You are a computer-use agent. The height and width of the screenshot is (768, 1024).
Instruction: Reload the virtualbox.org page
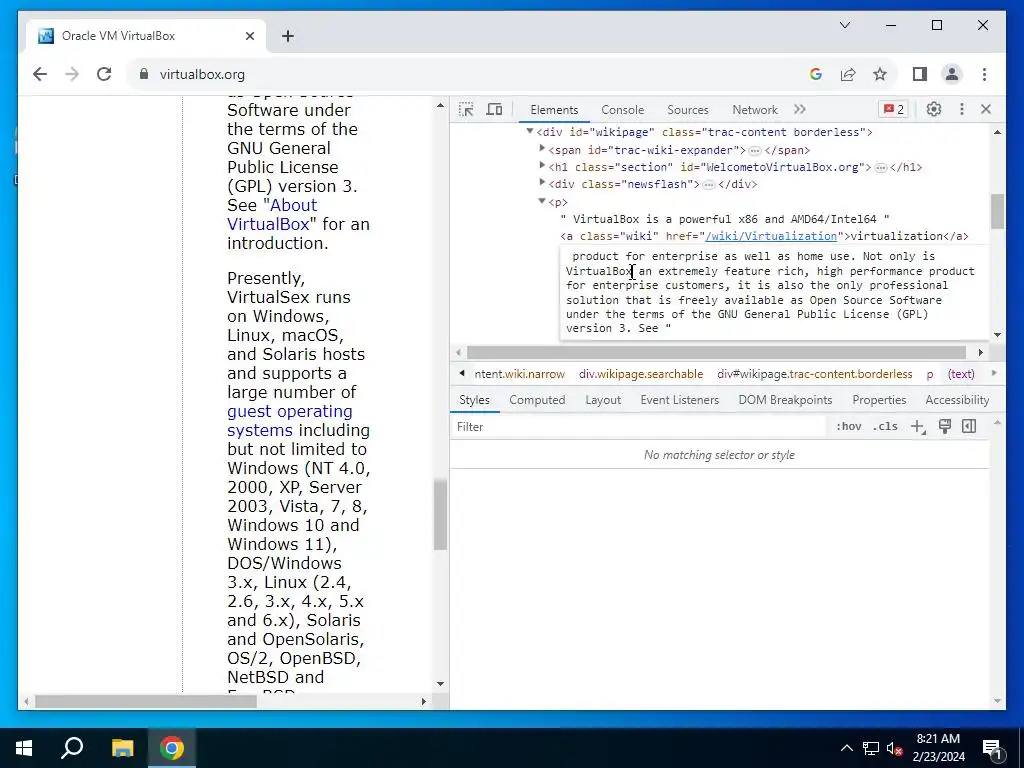coord(104,74)
